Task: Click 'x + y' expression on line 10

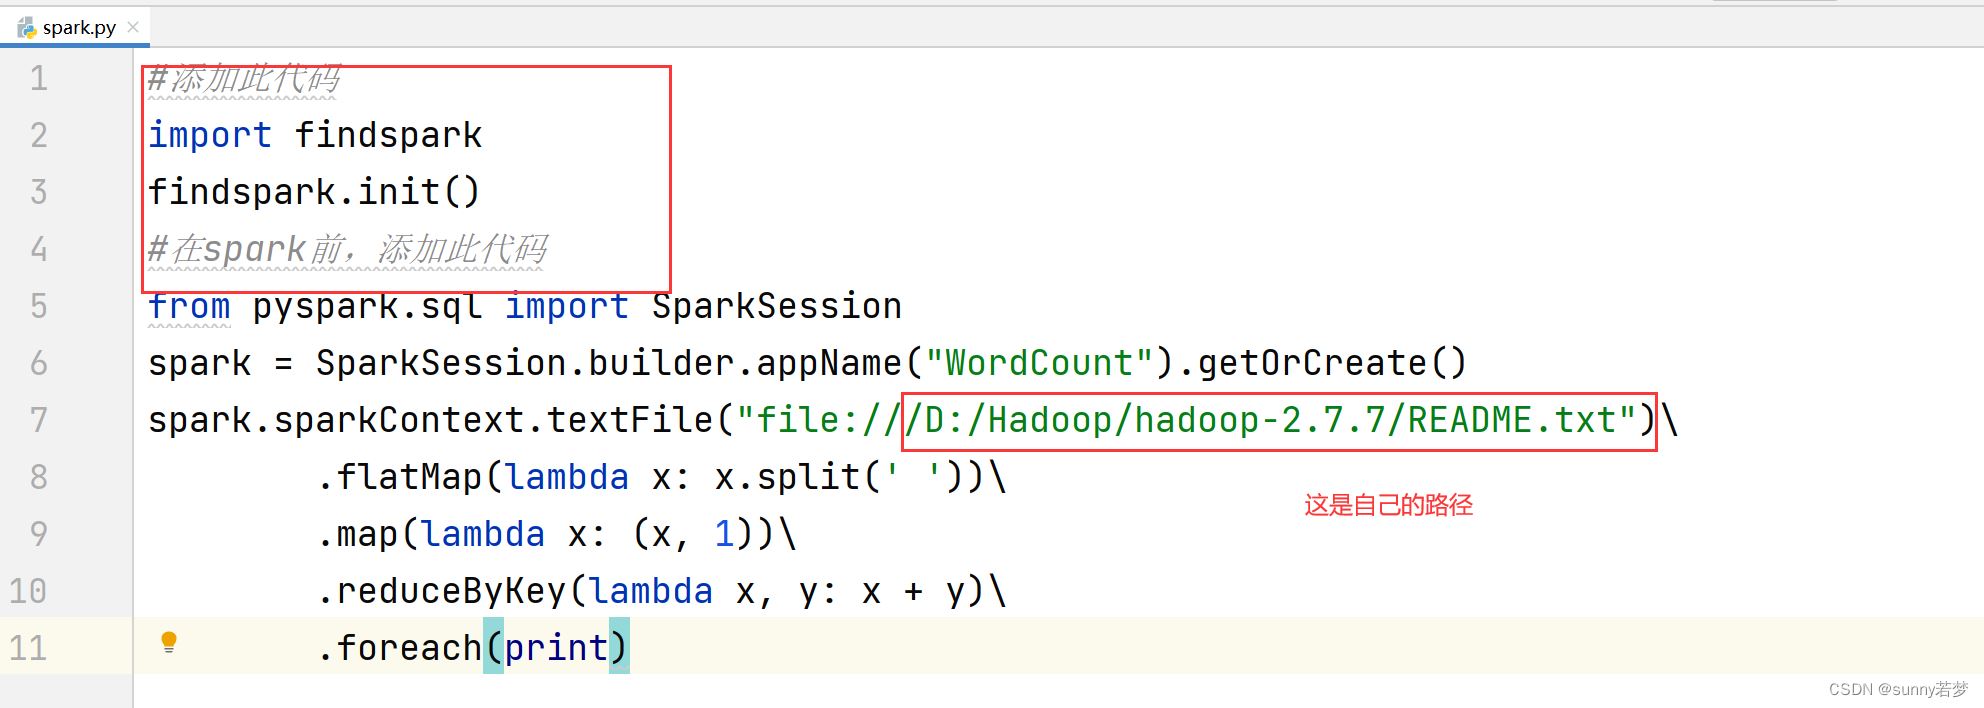Action: coord(913,592)
